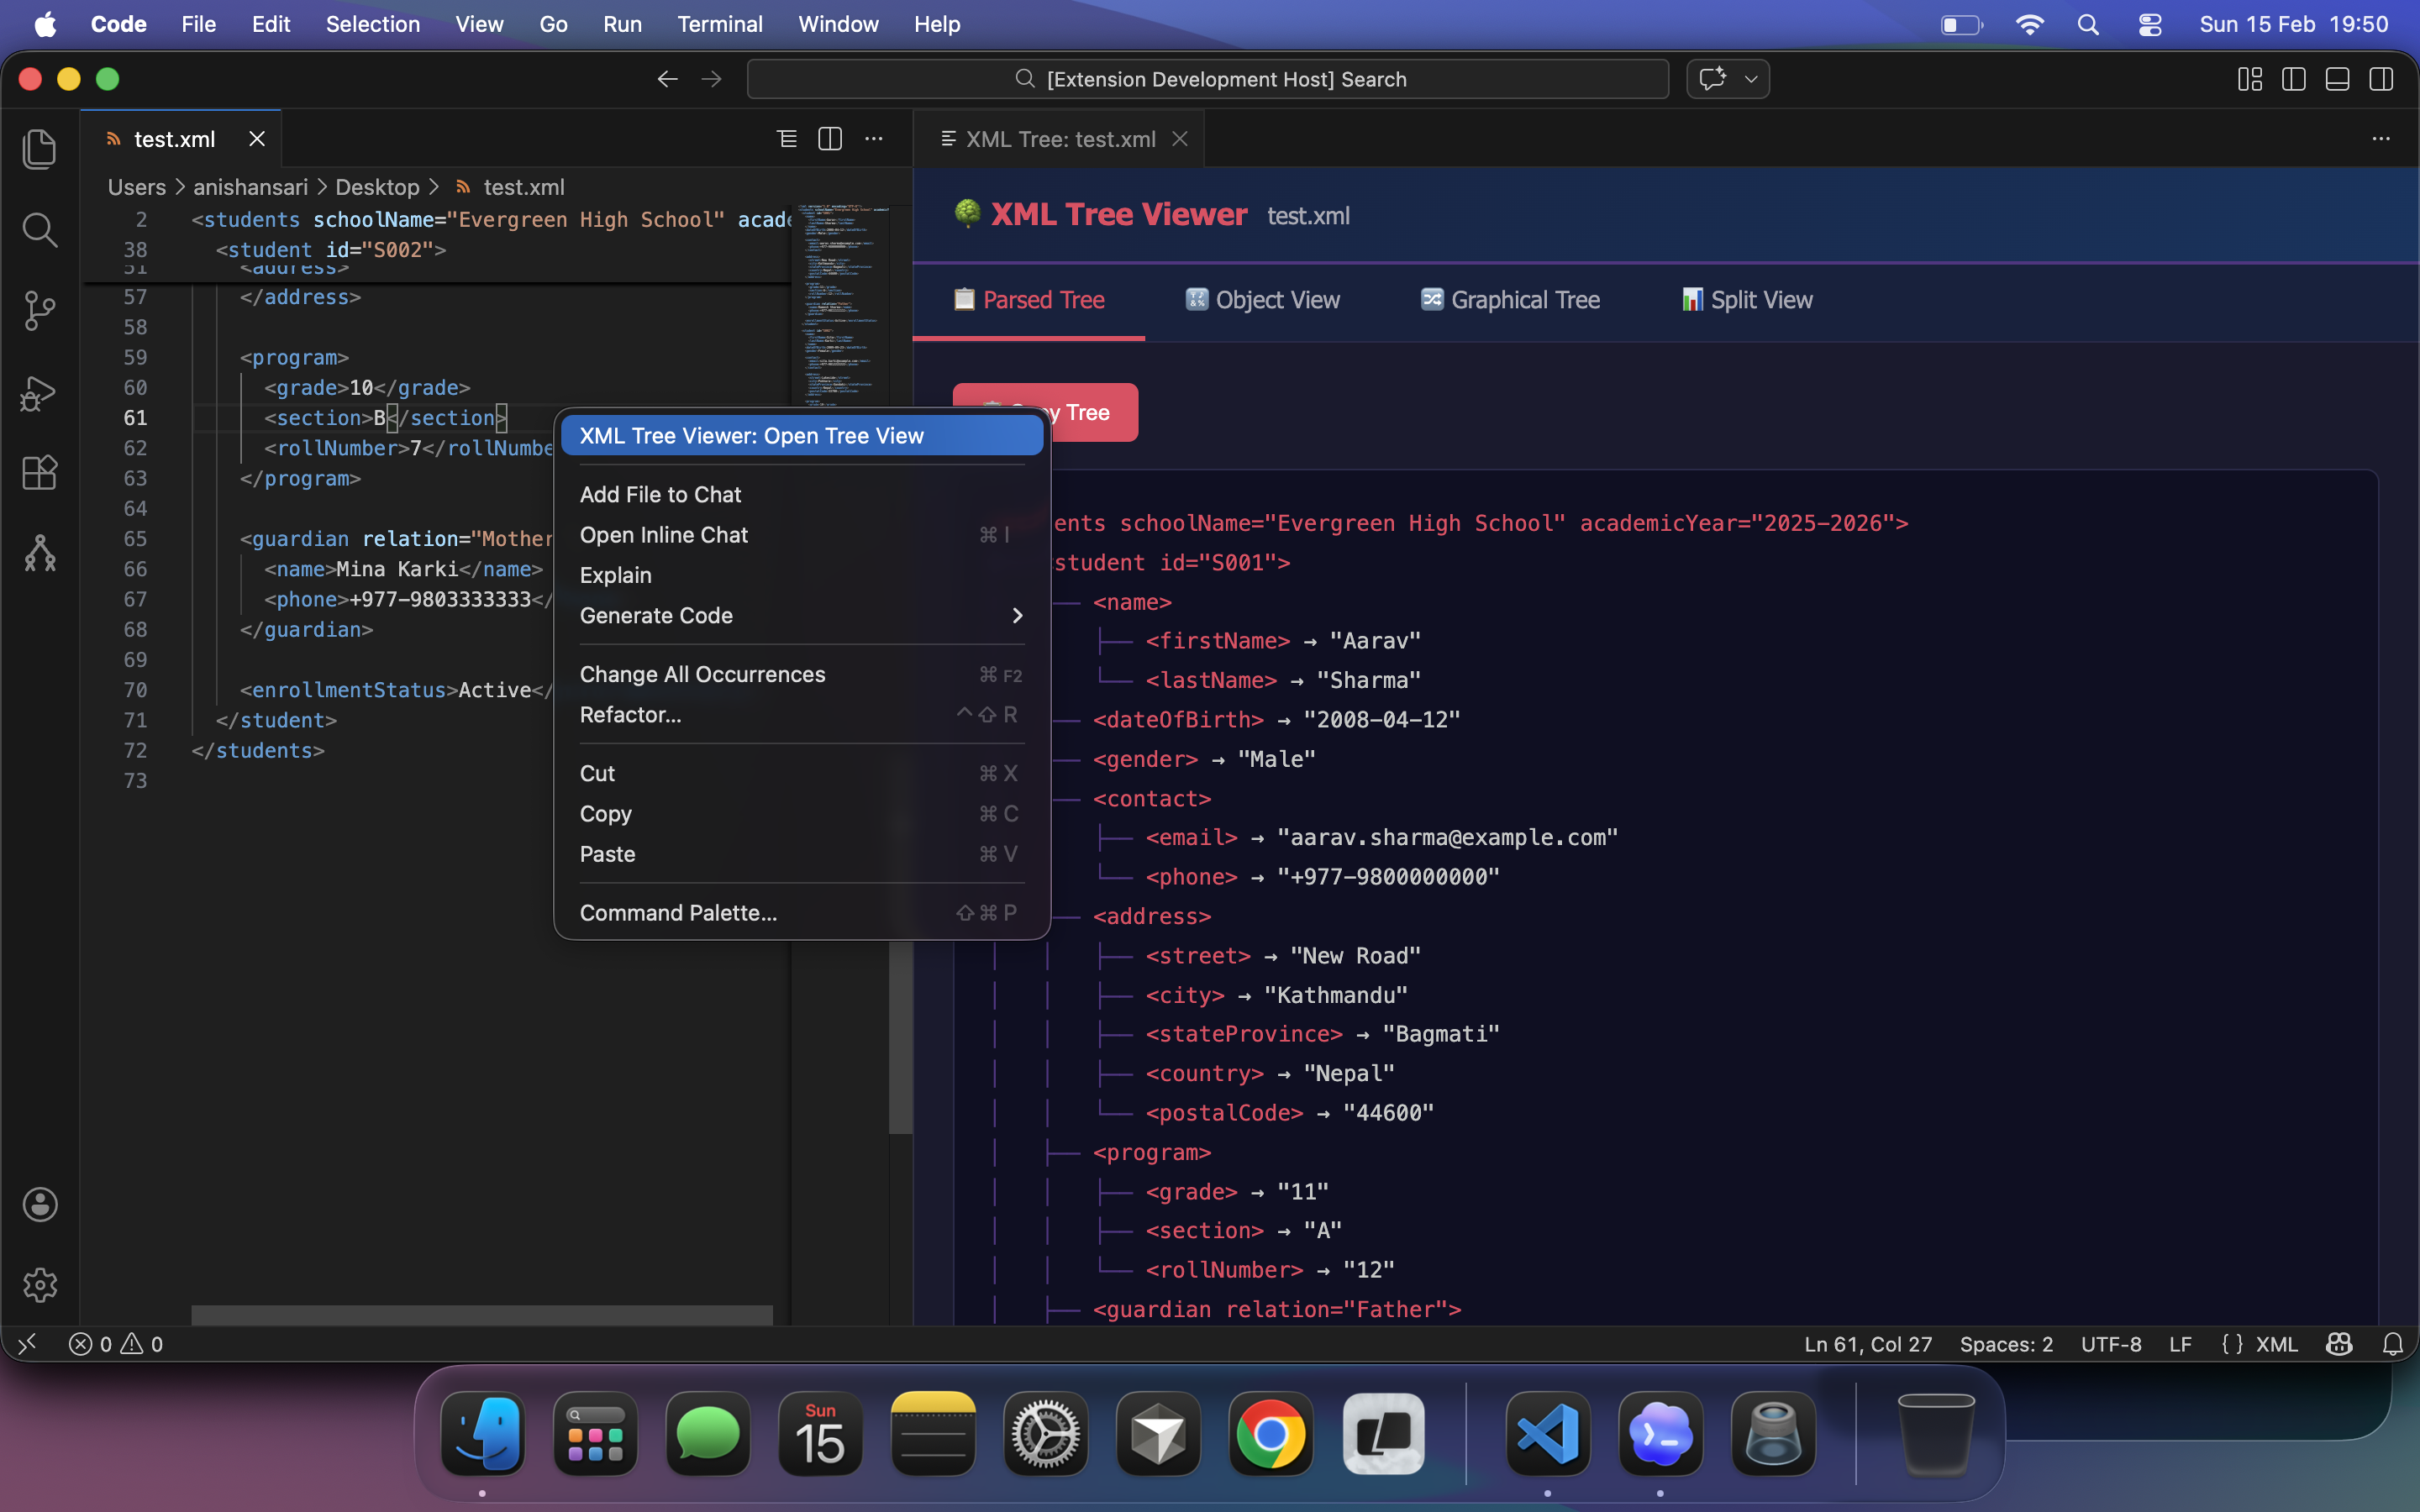Open the Manage gear settings icon
Screen dimensions: 2420x1512
[39, 1284]
